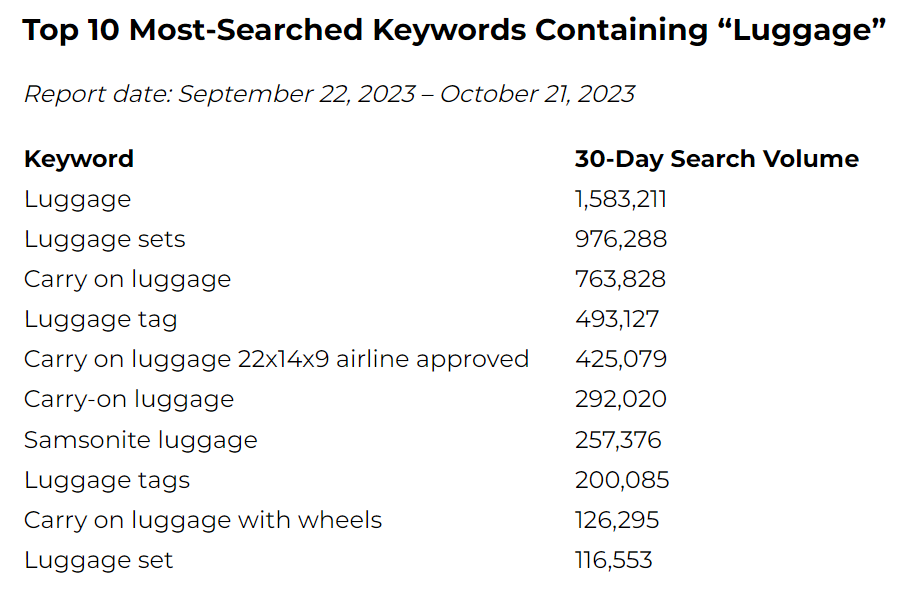The width and height of the screenshot is (898, 592).
Task: Click the 30-Day Search Volume header
Action: click(716, 159)
